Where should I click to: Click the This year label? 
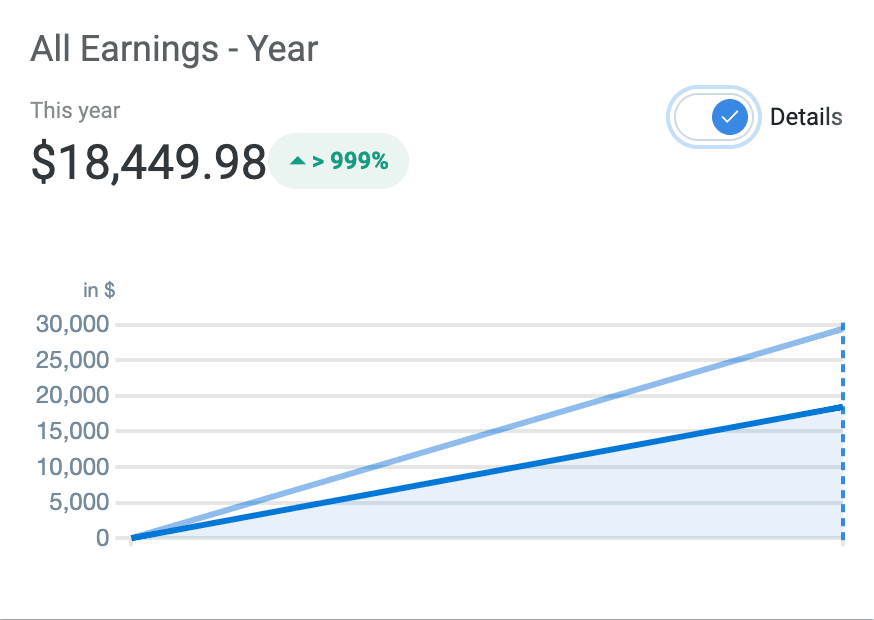tap(75, 110)
